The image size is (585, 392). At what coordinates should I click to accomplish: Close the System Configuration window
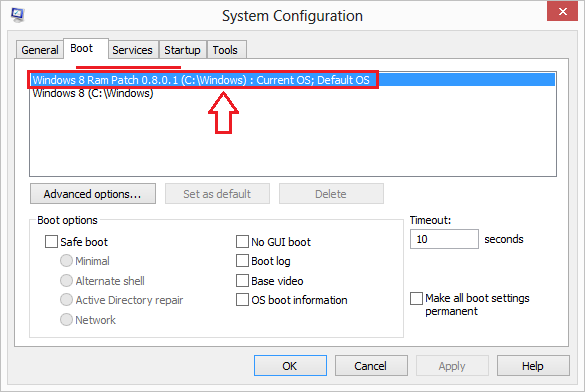(562, 11)
